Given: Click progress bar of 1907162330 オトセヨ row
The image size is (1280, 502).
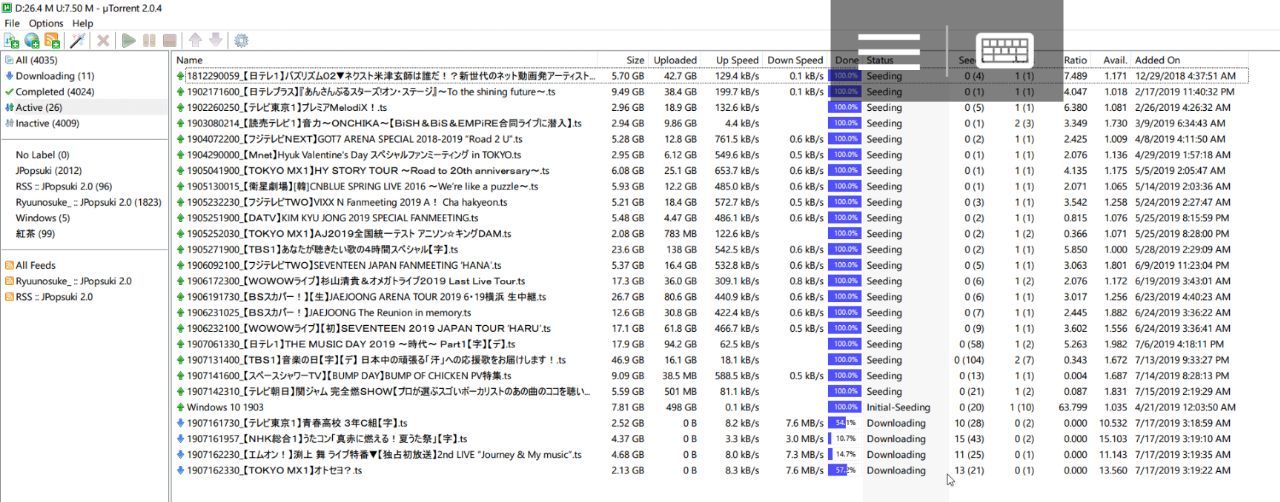Looking at the screenshot, I should (845, 470).
